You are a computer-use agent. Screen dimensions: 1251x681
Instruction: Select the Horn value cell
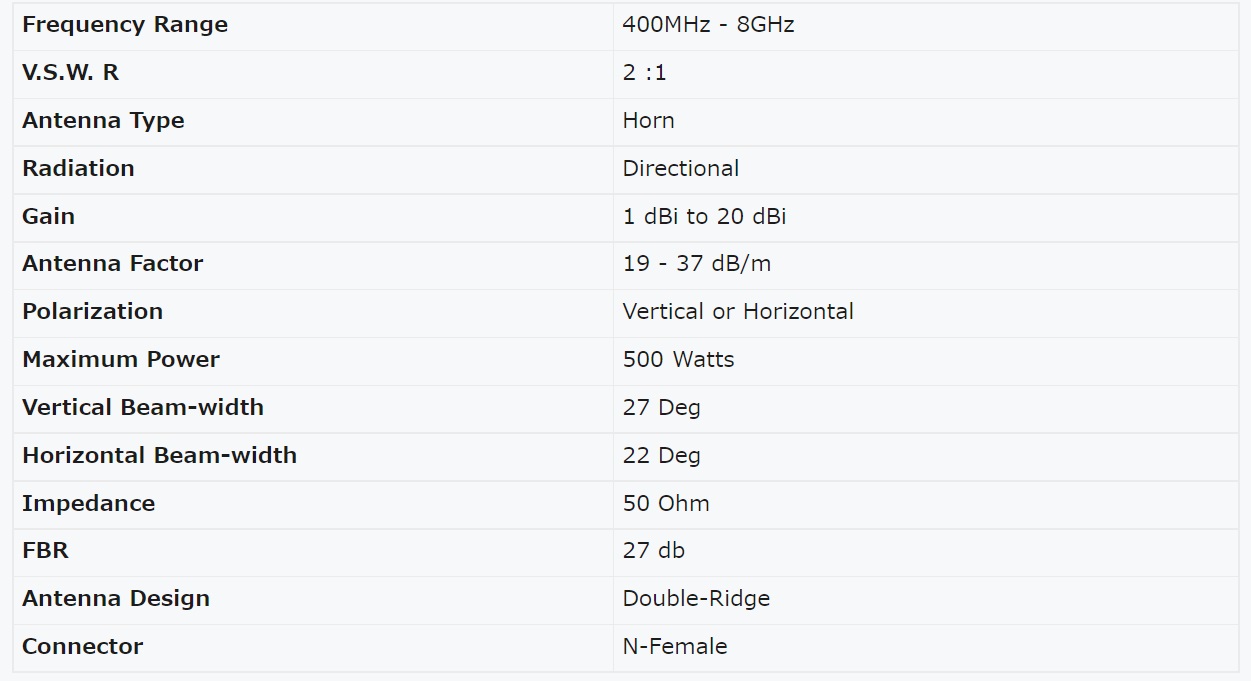925,122
